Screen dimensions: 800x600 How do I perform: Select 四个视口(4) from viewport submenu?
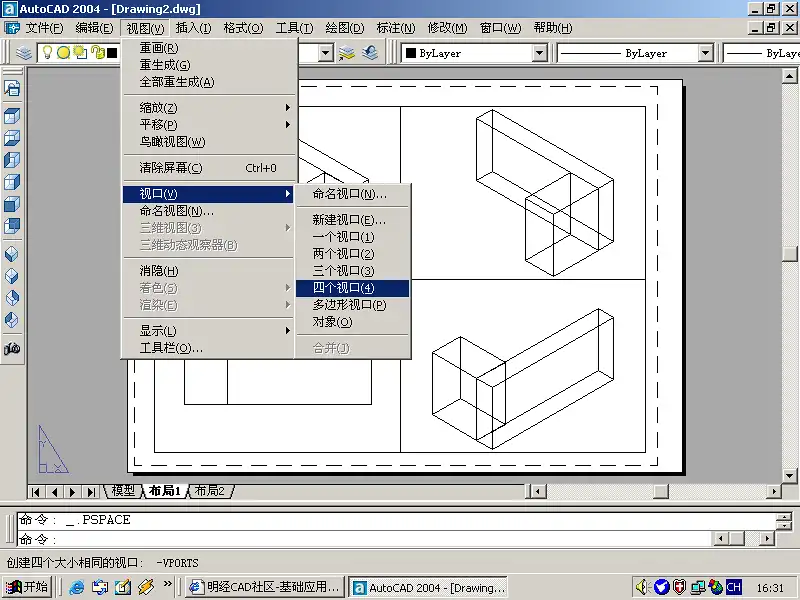pos(344,288)
